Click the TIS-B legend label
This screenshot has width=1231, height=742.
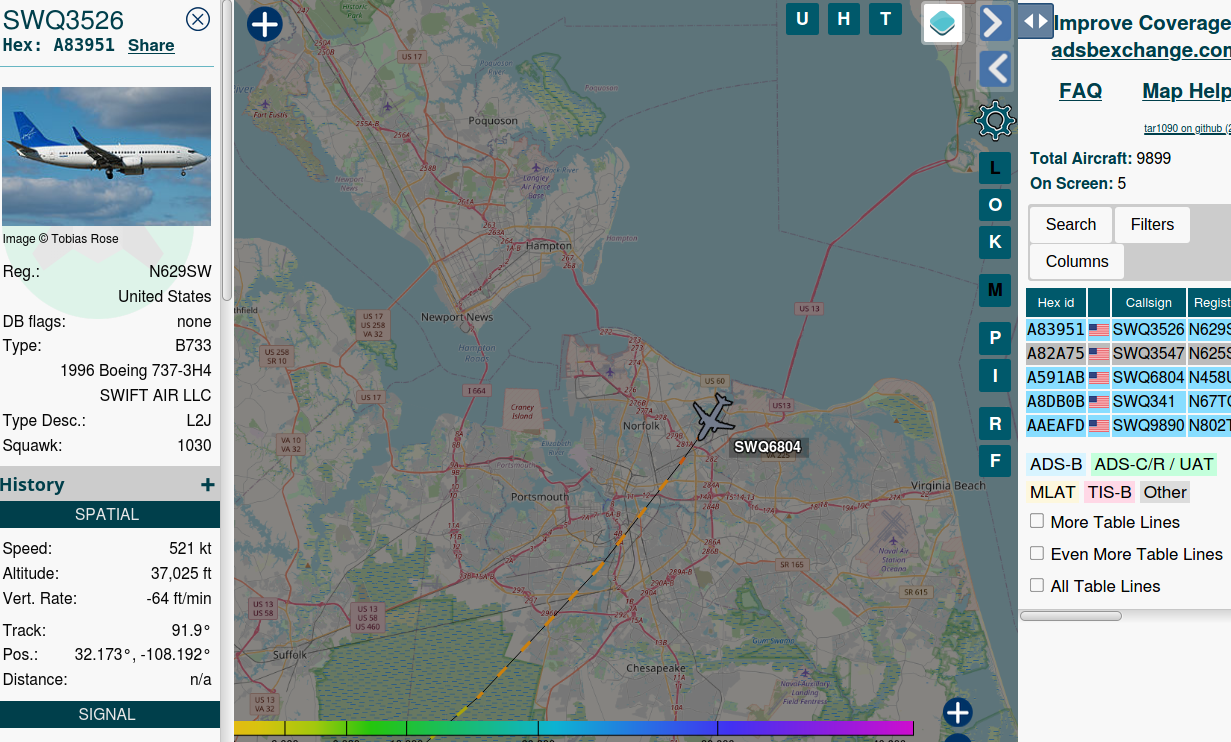click(x=1110, y=492)
